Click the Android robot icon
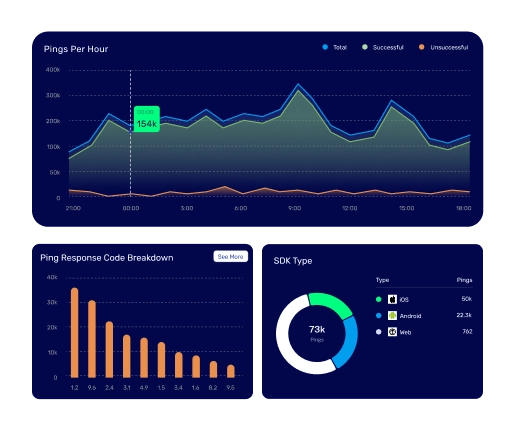 (392, 316)
